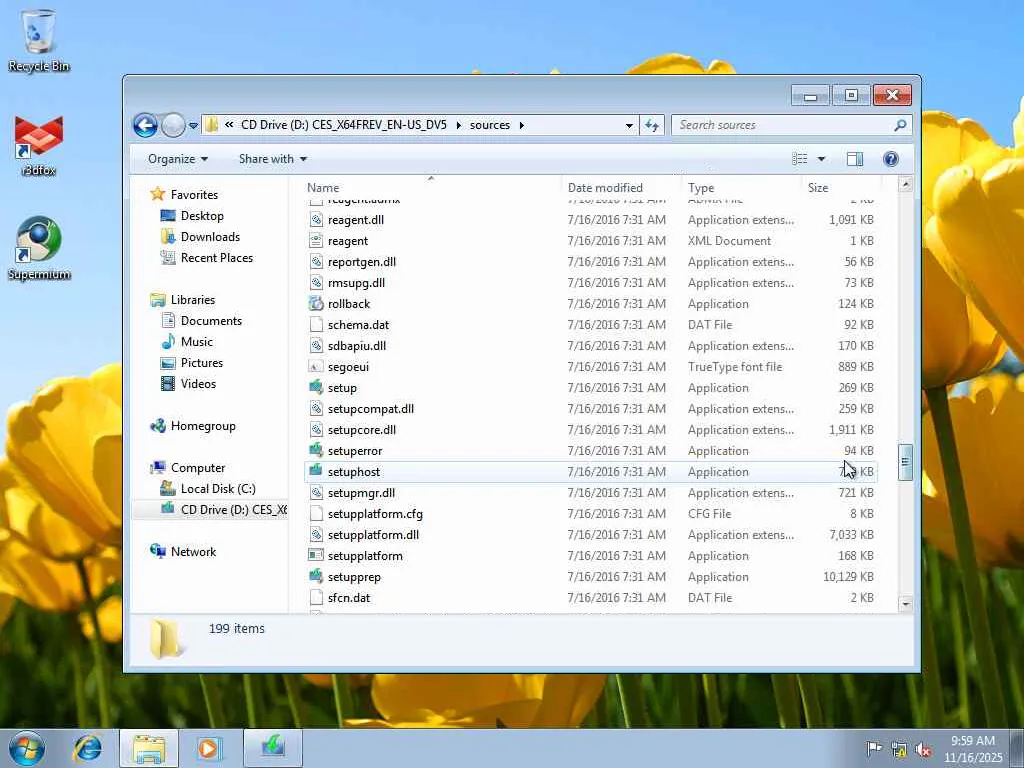
Task: Click the change view icon
Action: click(x=799, y=159)
